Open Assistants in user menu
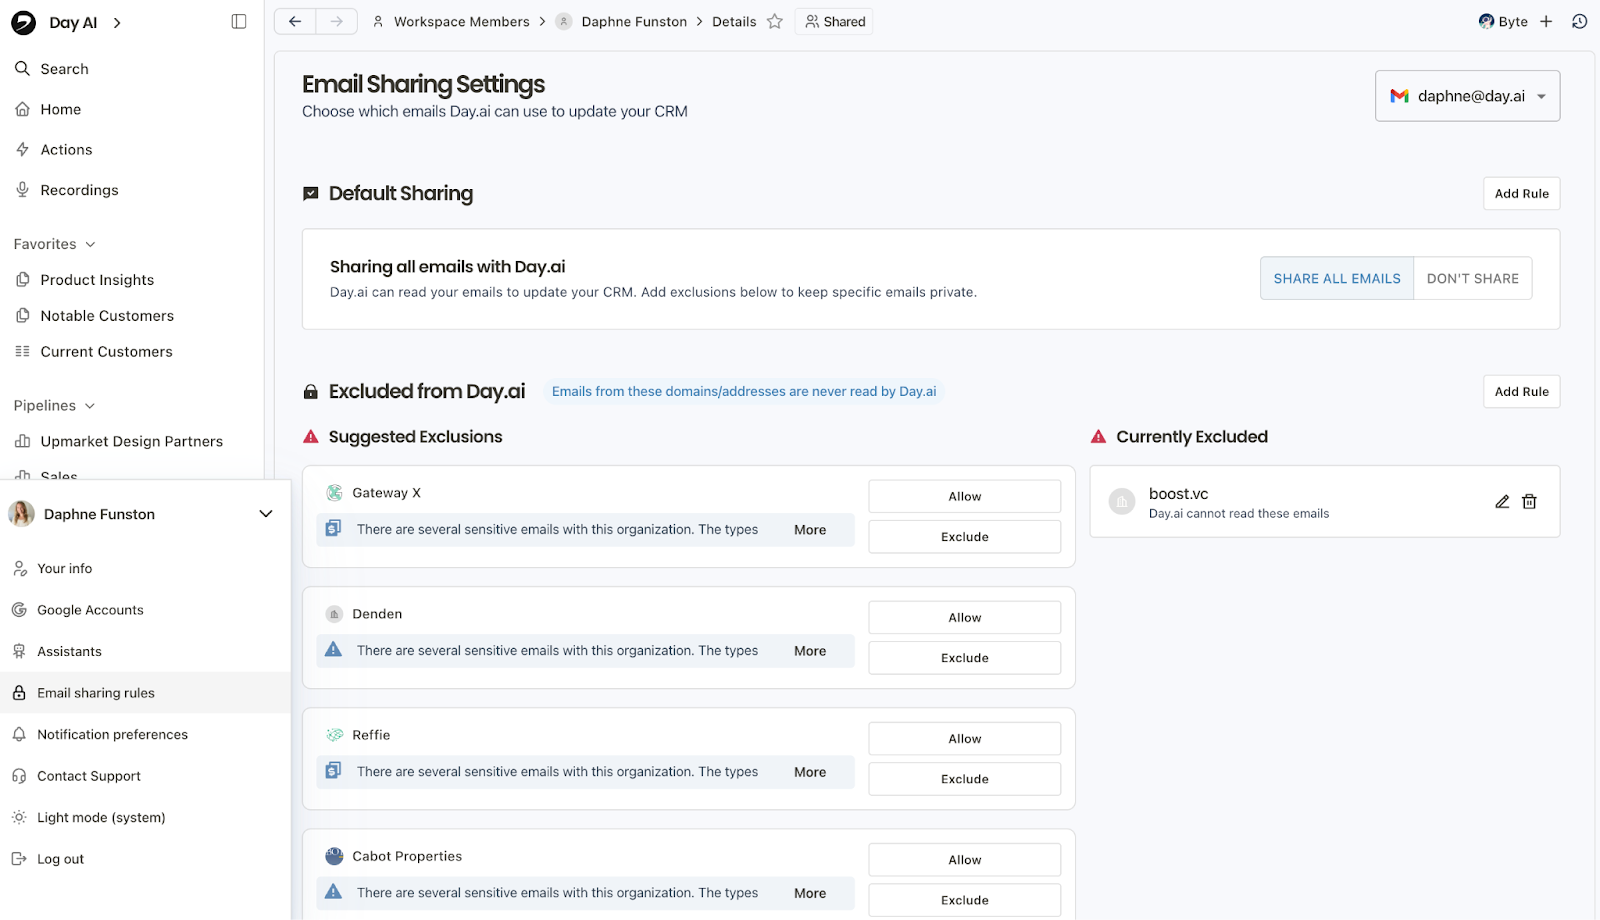The height and width of the screenshot is (920, 1600). pyautogui.click(x=145, y=651)
